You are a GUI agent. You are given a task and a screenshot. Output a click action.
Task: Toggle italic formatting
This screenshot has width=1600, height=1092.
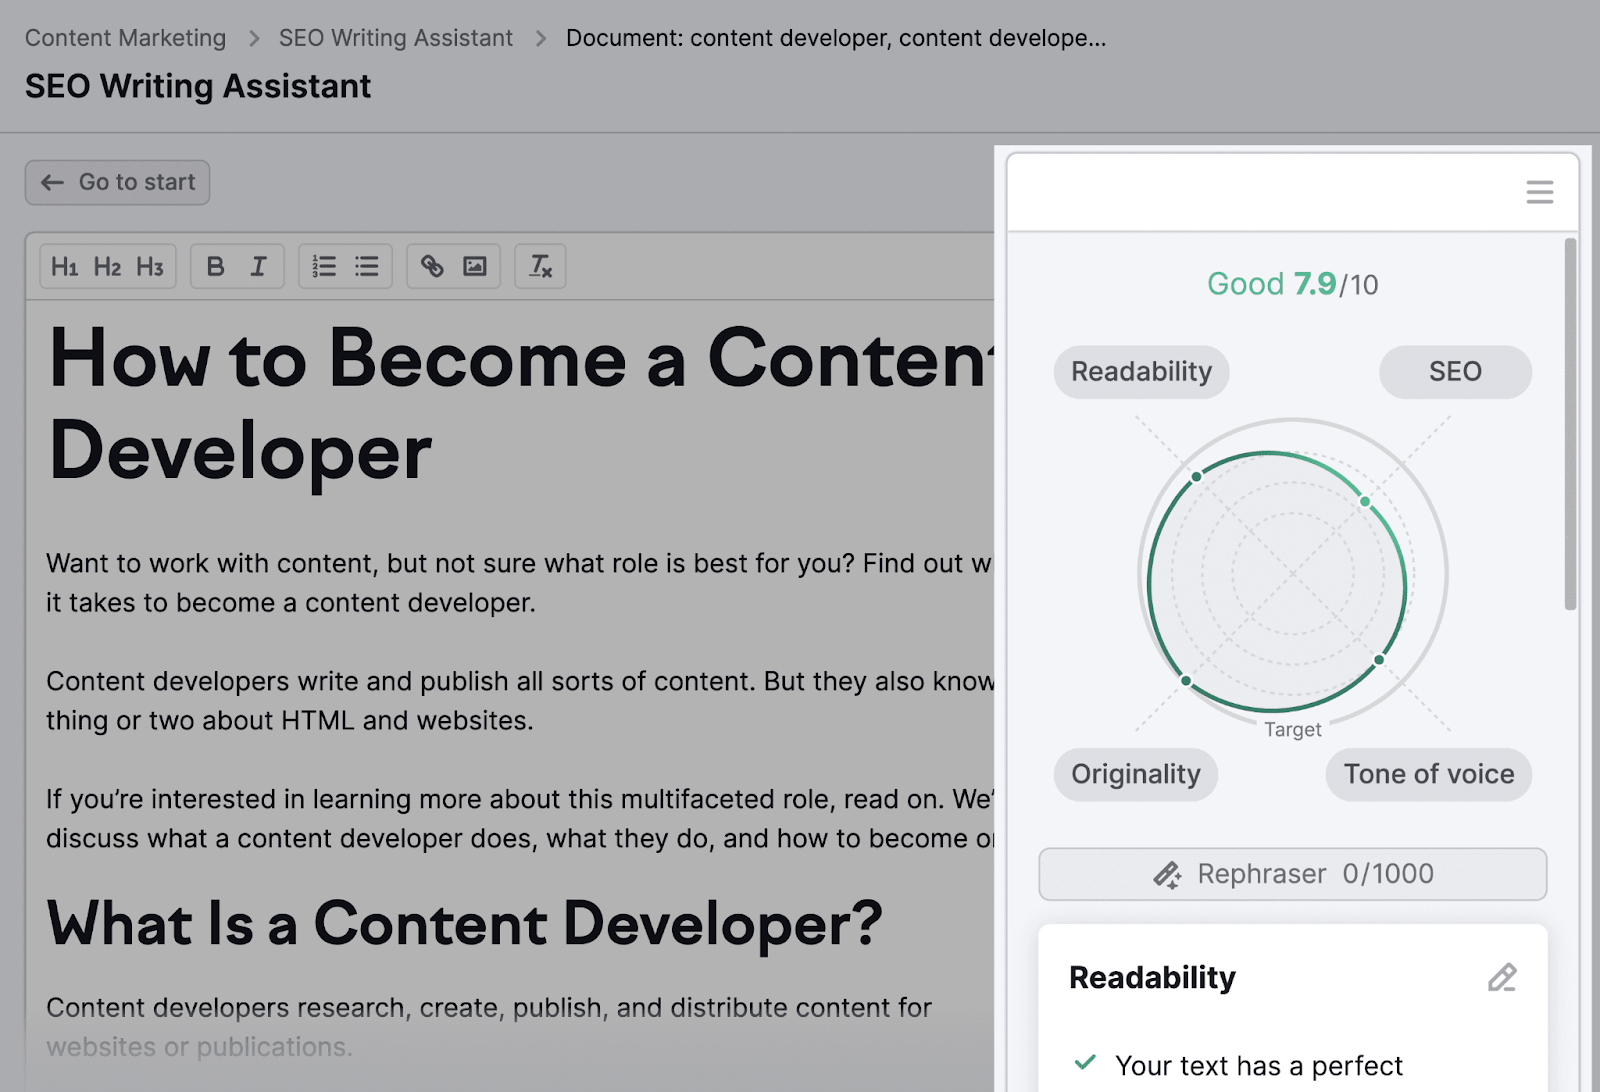point(258,267)
